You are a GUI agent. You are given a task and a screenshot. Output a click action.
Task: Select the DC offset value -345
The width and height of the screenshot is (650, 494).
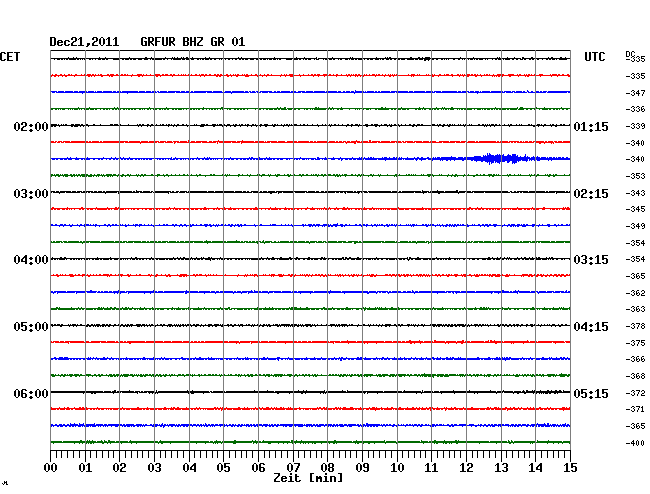click(x=635, y=209)
